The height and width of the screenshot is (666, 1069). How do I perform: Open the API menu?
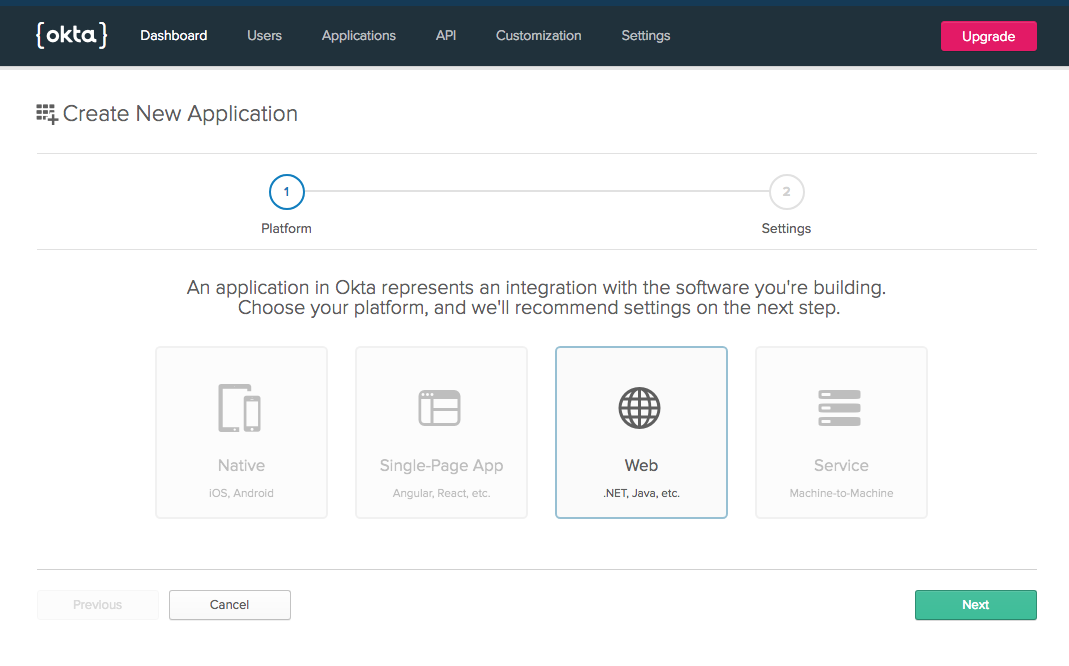(x=446, y=35)
